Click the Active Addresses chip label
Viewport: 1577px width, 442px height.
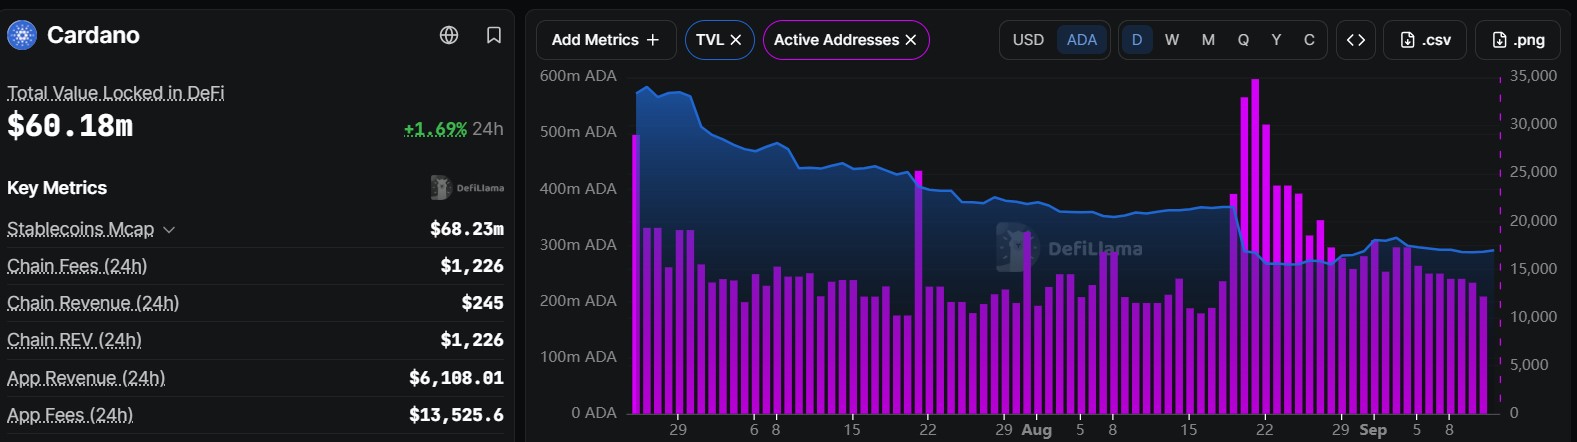tap(836, 40)
